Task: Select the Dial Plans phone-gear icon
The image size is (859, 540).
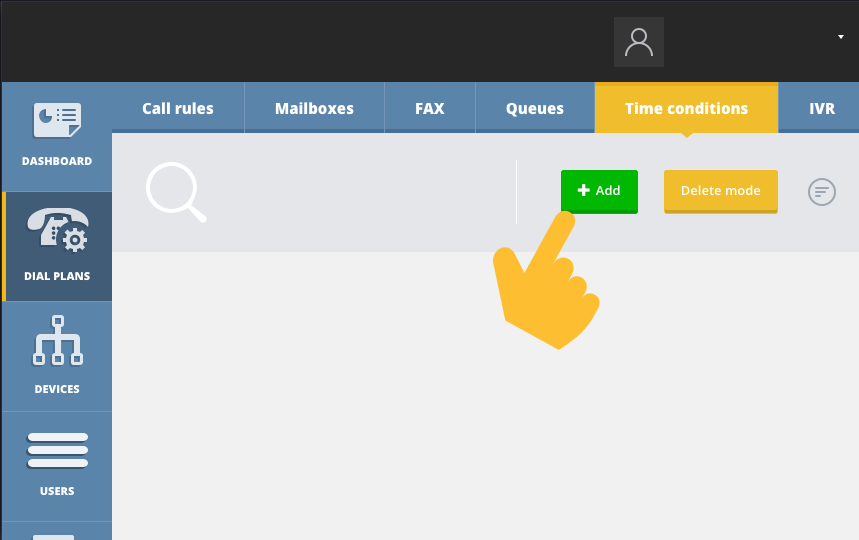Action: 57,233
